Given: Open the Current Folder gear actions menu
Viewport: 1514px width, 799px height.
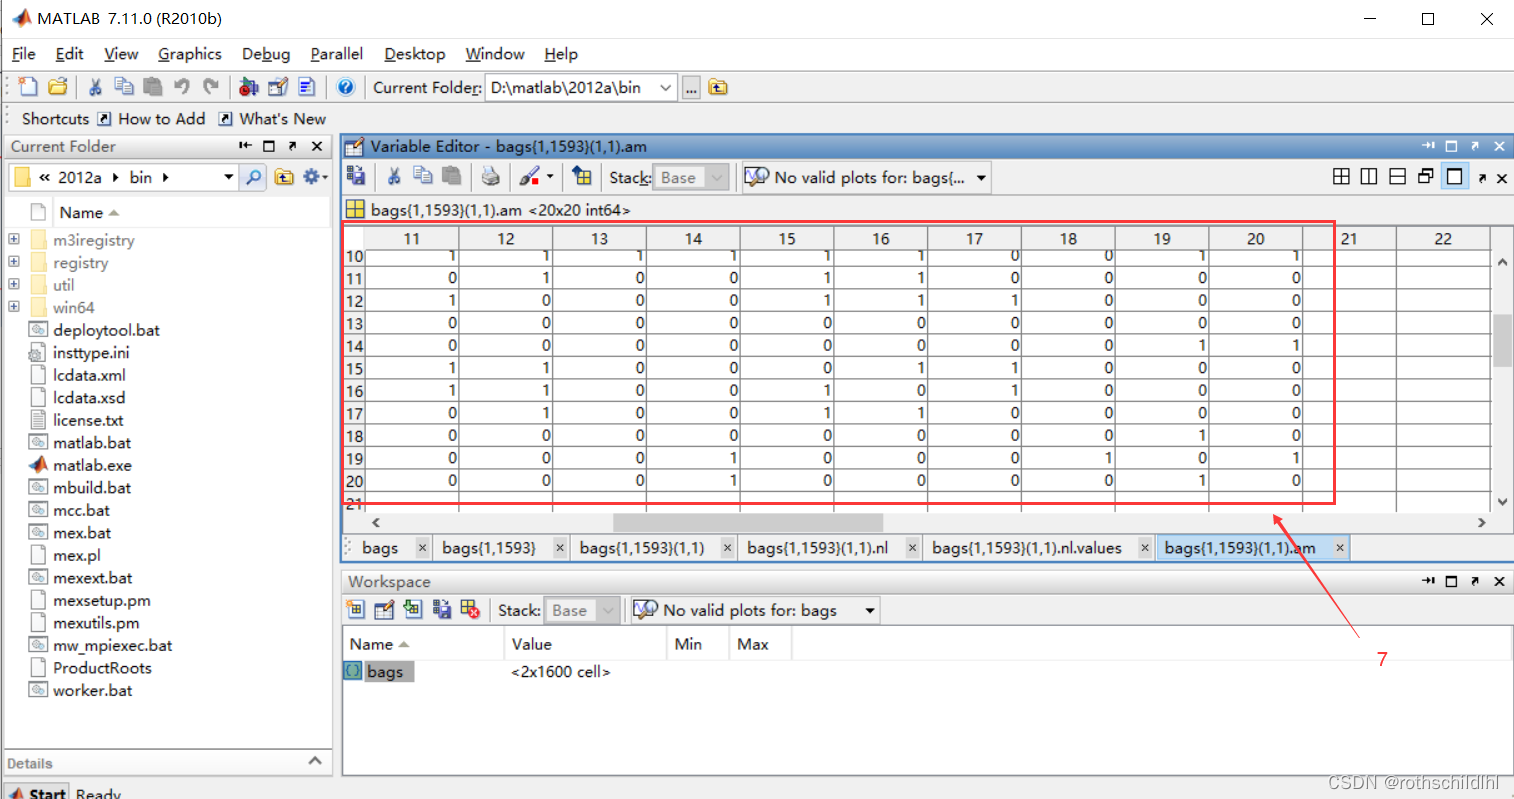Looking at the screenshot, I should tap(315, 177).
